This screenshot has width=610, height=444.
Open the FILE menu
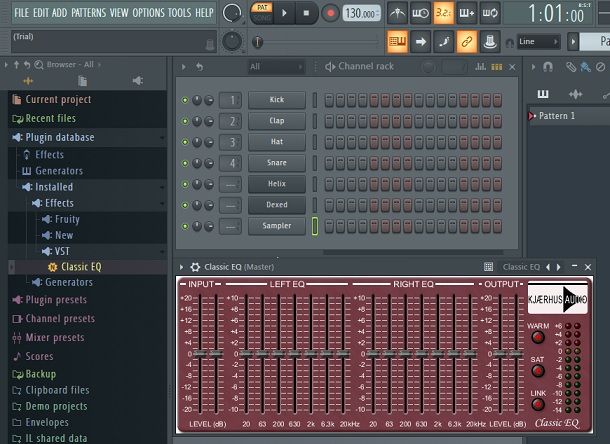[x=21, y=12]
